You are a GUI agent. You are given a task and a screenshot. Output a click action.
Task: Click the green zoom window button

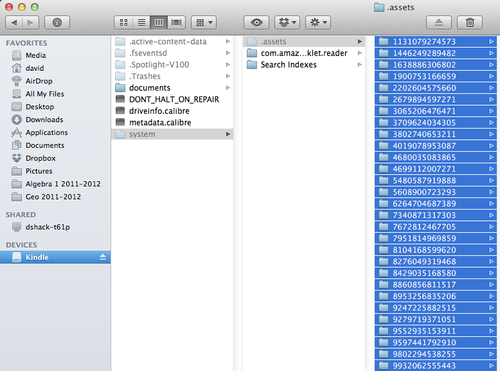tap(34, 7)
